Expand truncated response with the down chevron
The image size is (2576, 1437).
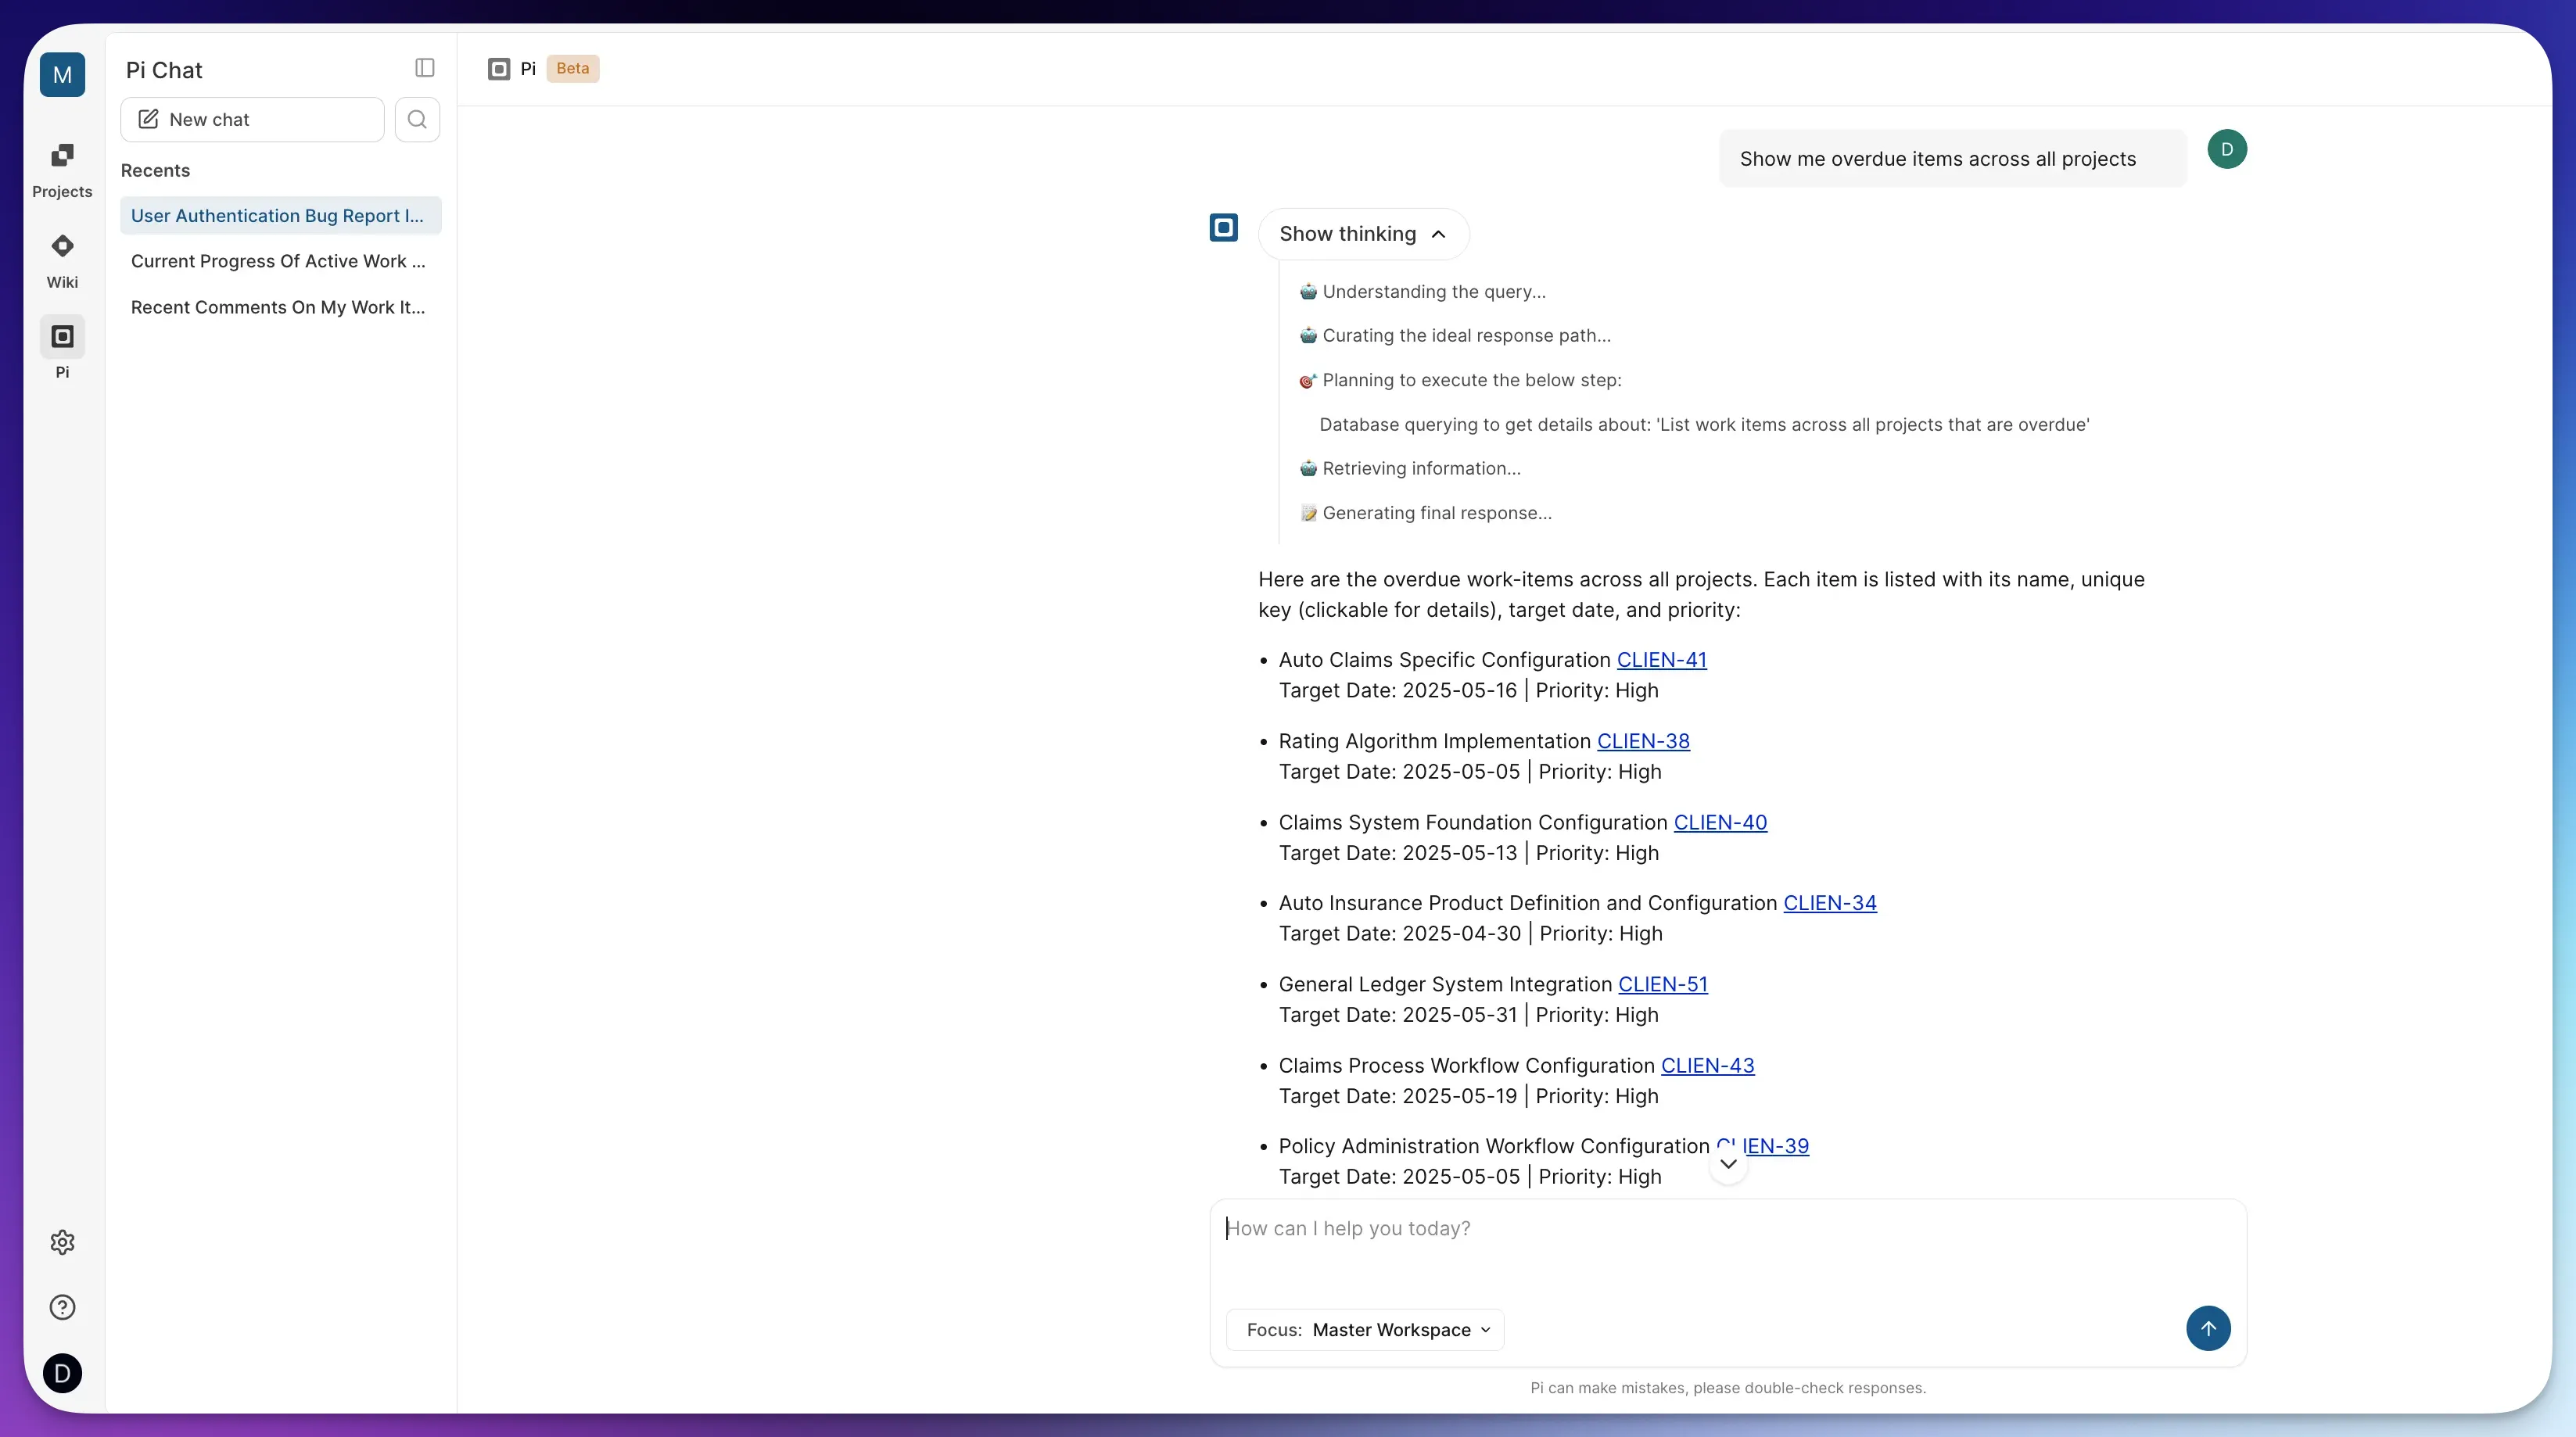point(1729,1164)
